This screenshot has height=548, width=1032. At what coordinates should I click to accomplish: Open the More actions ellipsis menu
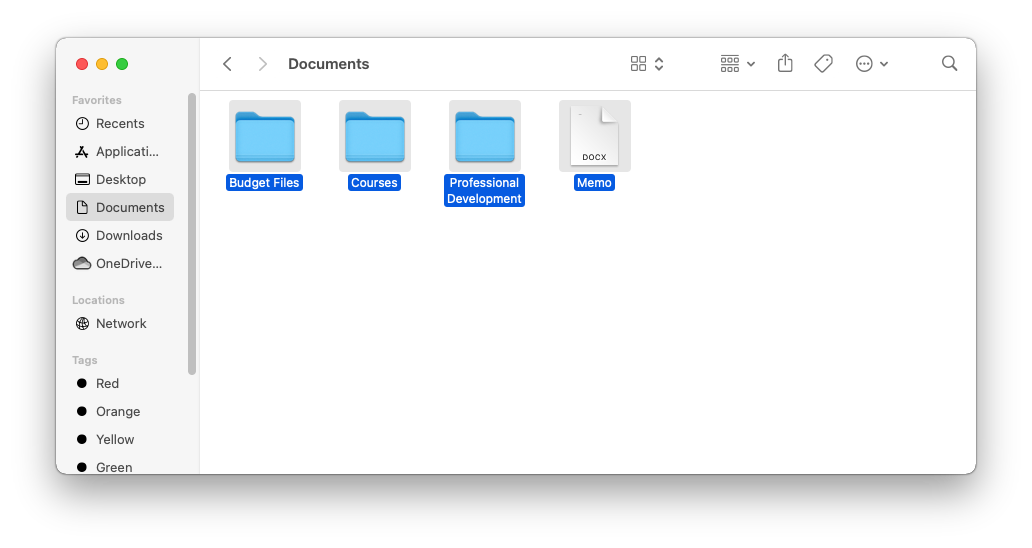(872, 64)
